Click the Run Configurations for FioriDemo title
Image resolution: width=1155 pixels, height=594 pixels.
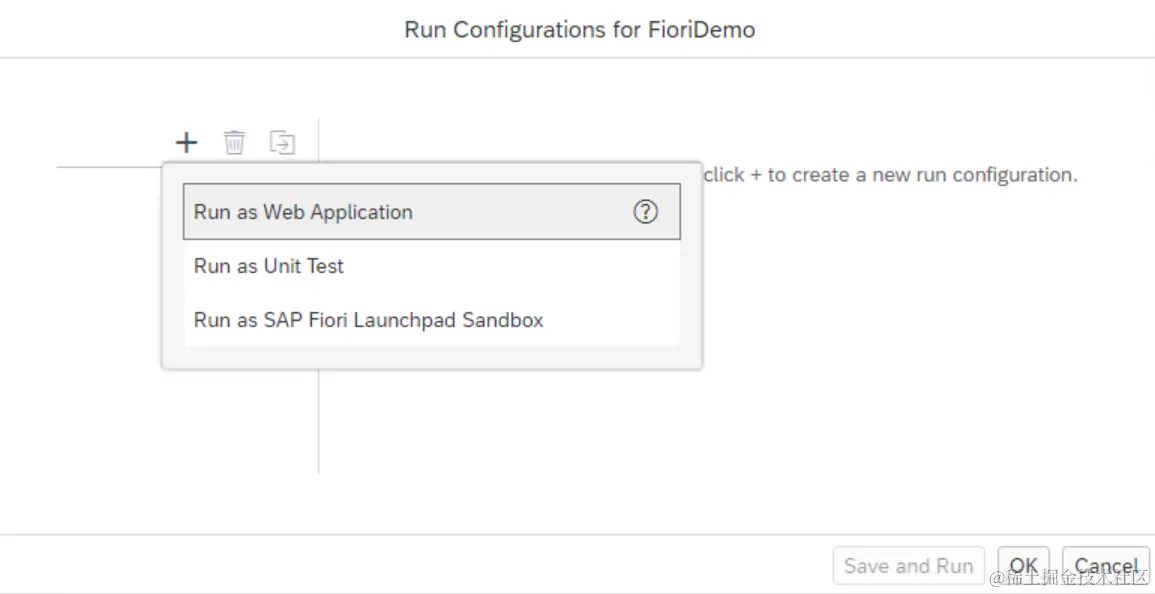(579, 30)
